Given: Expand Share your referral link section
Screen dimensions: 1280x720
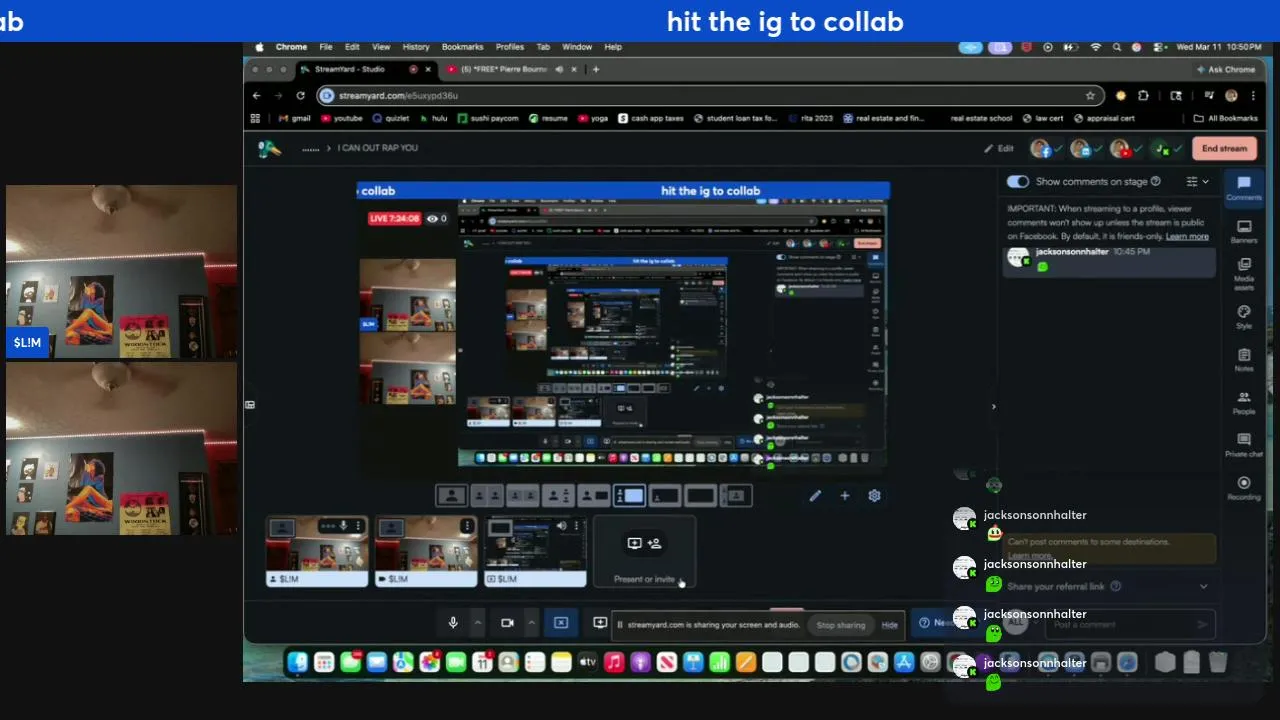Looking at the screenshot, I should click(x=1203, y=587).
